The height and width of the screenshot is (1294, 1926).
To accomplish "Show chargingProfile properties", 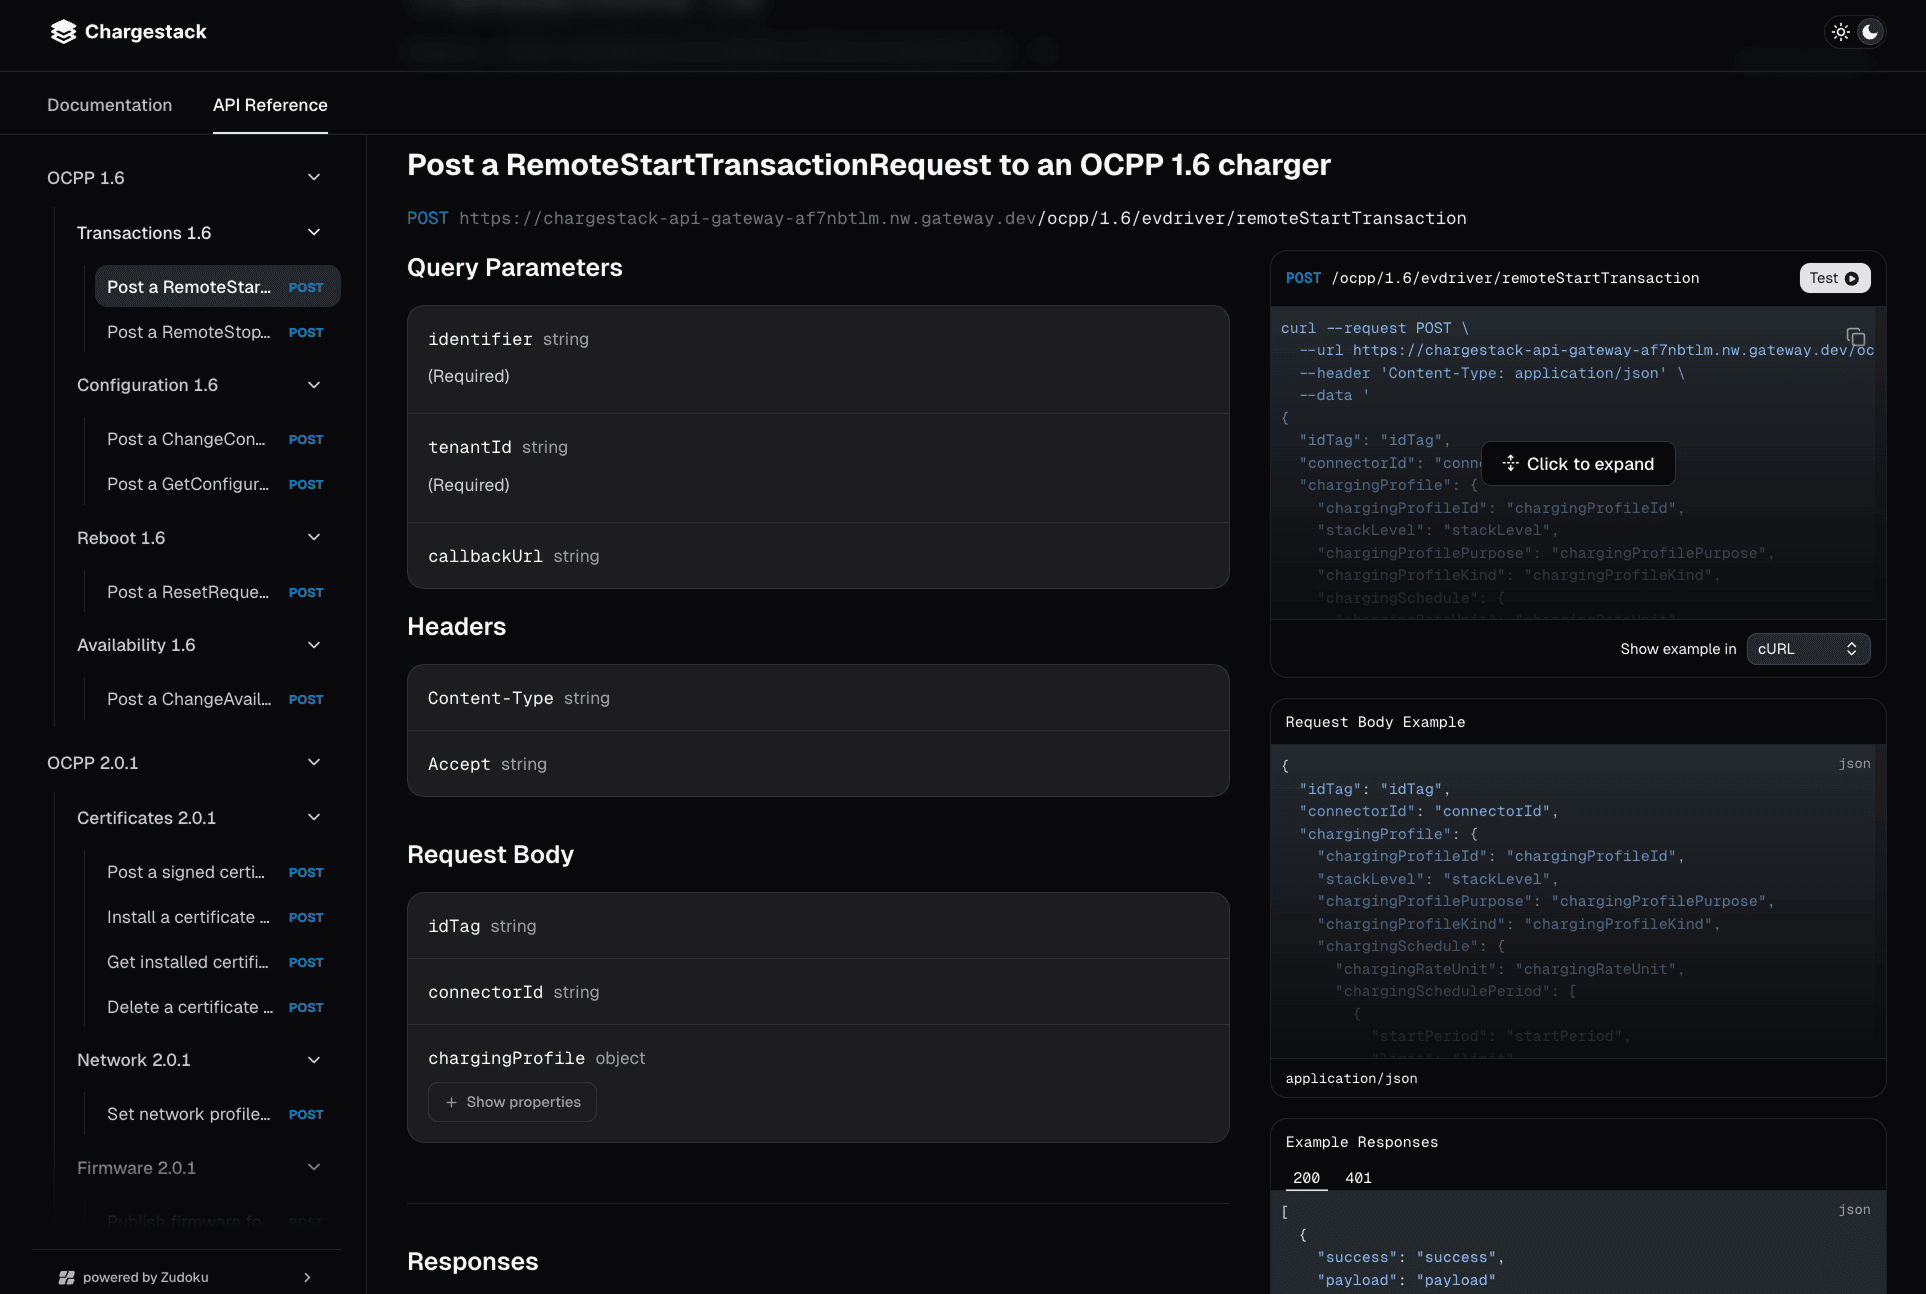I will [512, 1102].
